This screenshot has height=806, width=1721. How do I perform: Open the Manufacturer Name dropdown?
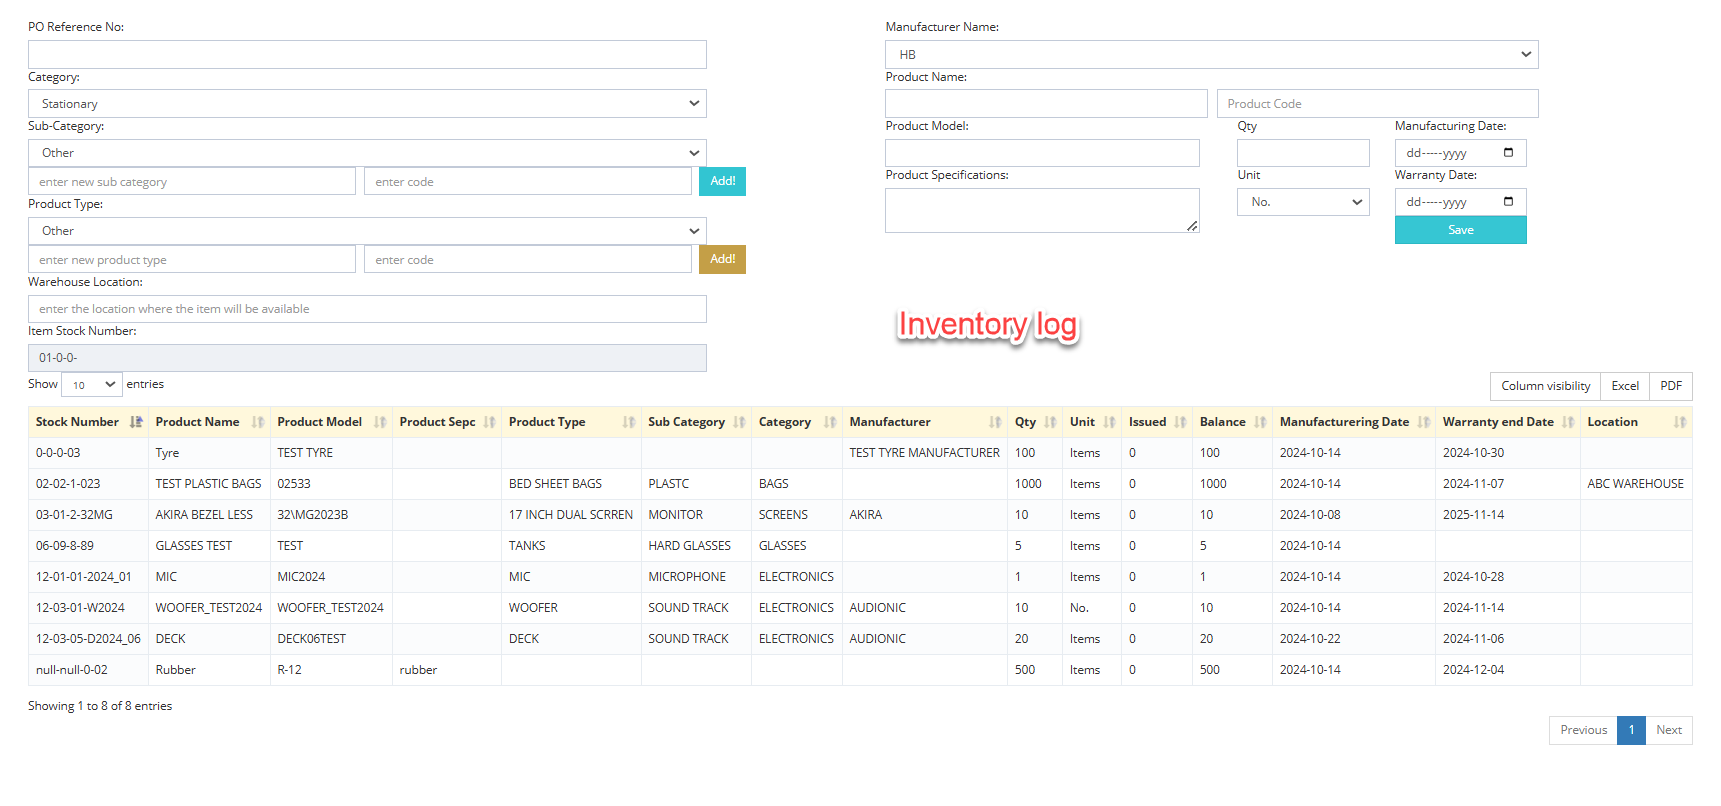click(x=1211, y=55)
